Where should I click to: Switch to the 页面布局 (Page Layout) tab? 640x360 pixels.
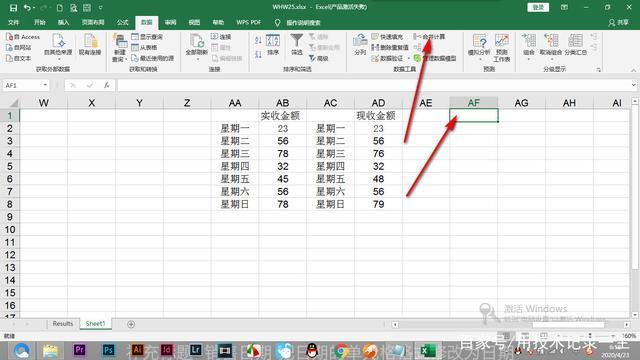[93, 22]
